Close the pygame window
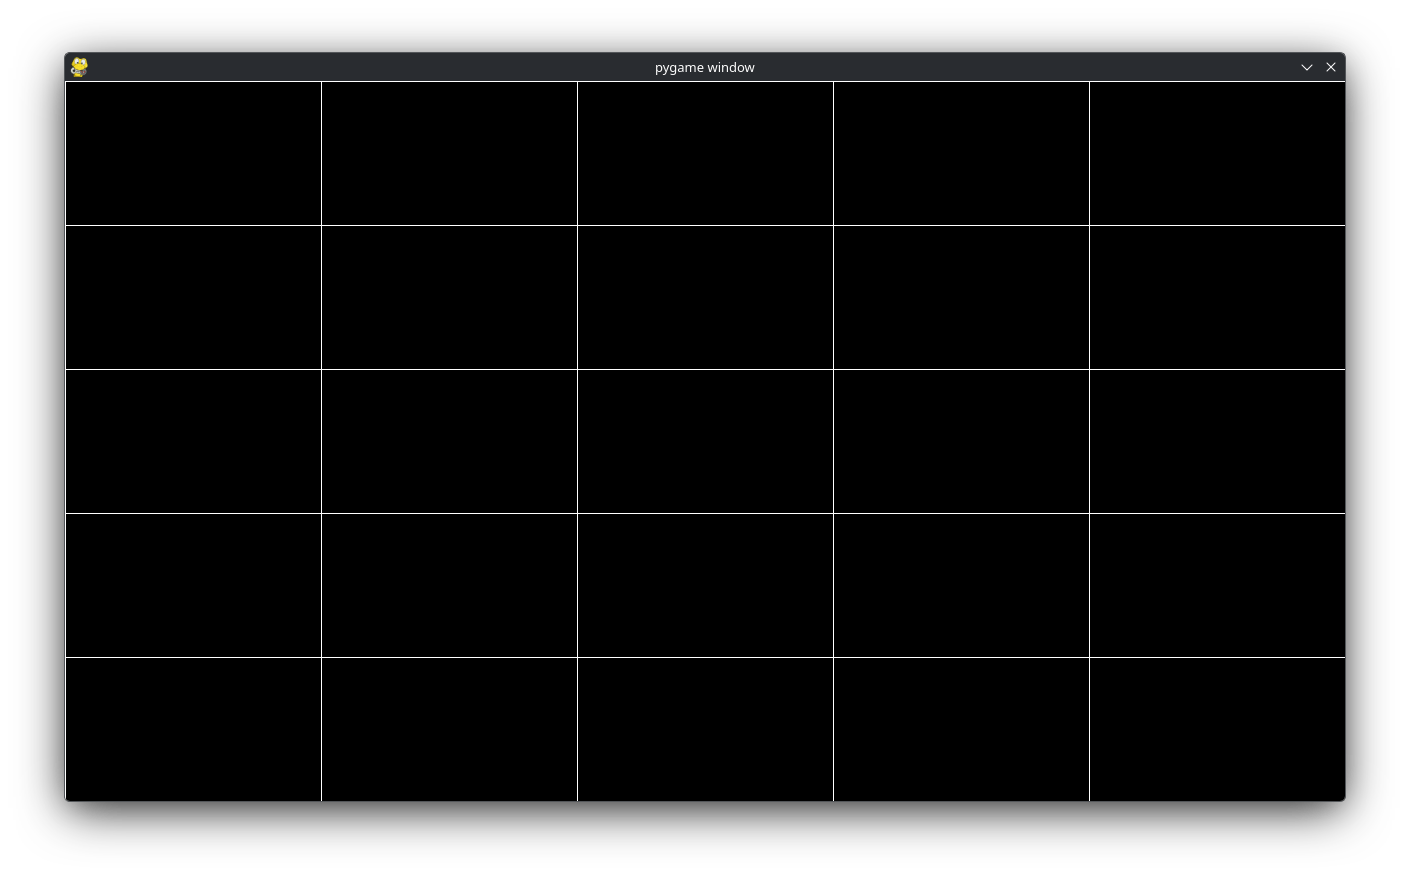Viewport: 1410px width, 878px height. pyautogui.click(x=1331, y=67)
